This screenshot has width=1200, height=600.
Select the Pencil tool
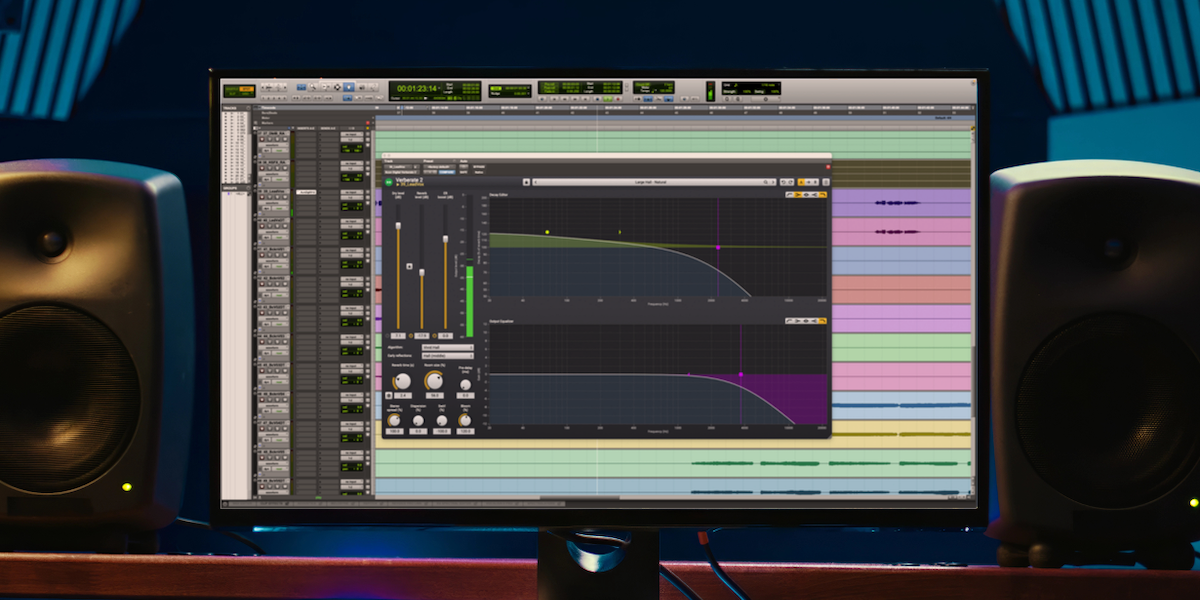(373, 89)
